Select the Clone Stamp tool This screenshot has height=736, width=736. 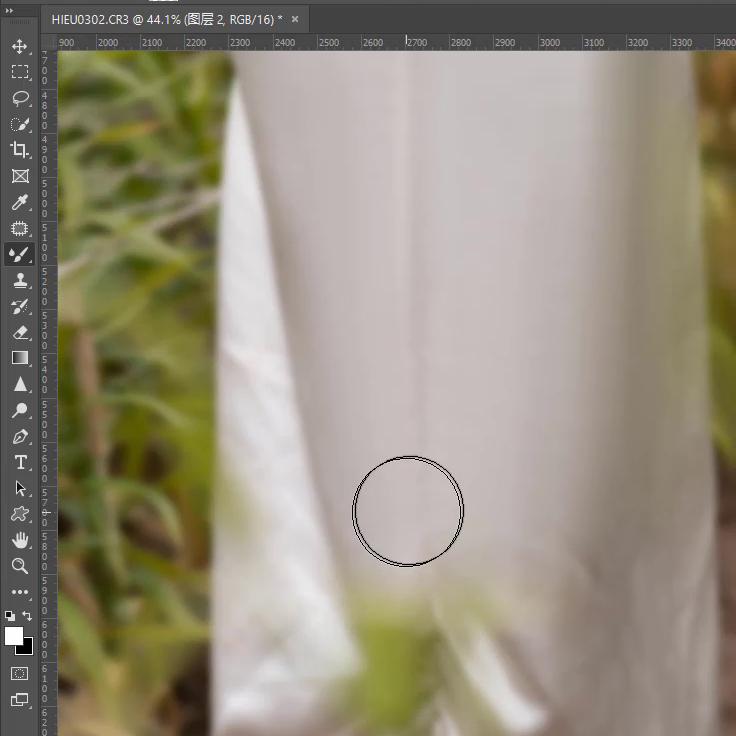click(20, 280)
